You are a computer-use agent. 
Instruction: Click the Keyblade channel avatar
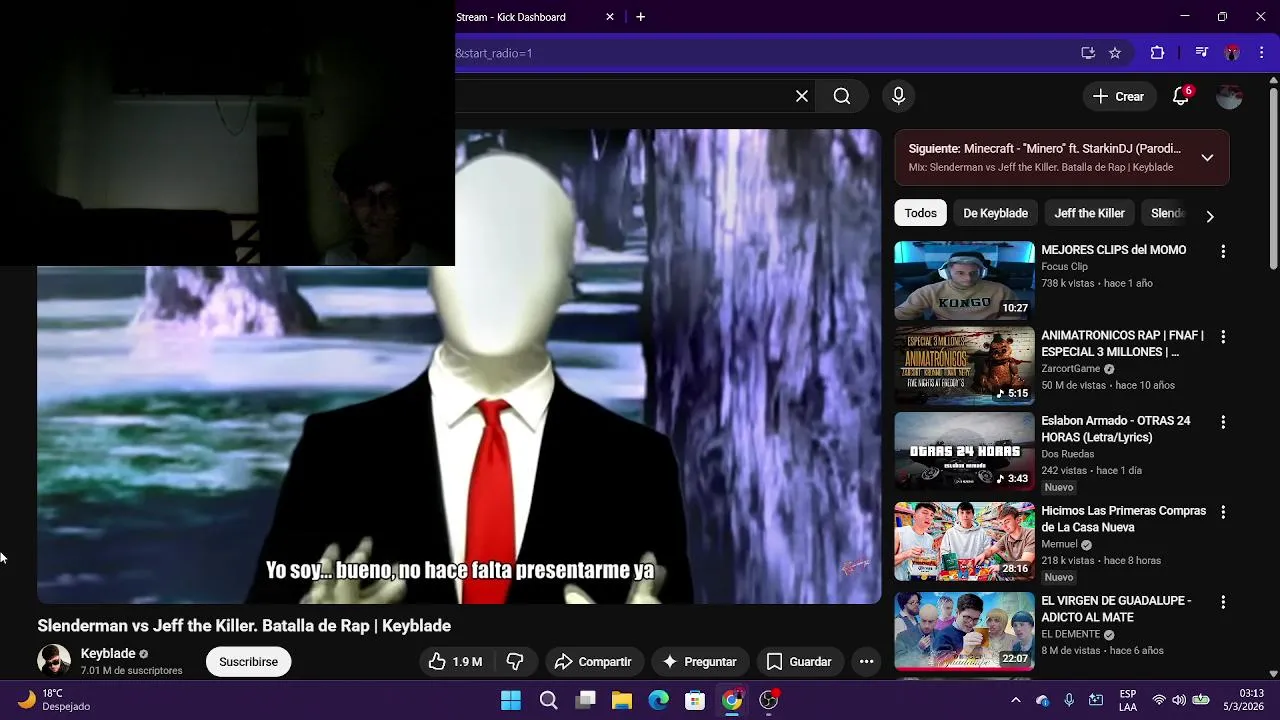click(x=54, y=661)
